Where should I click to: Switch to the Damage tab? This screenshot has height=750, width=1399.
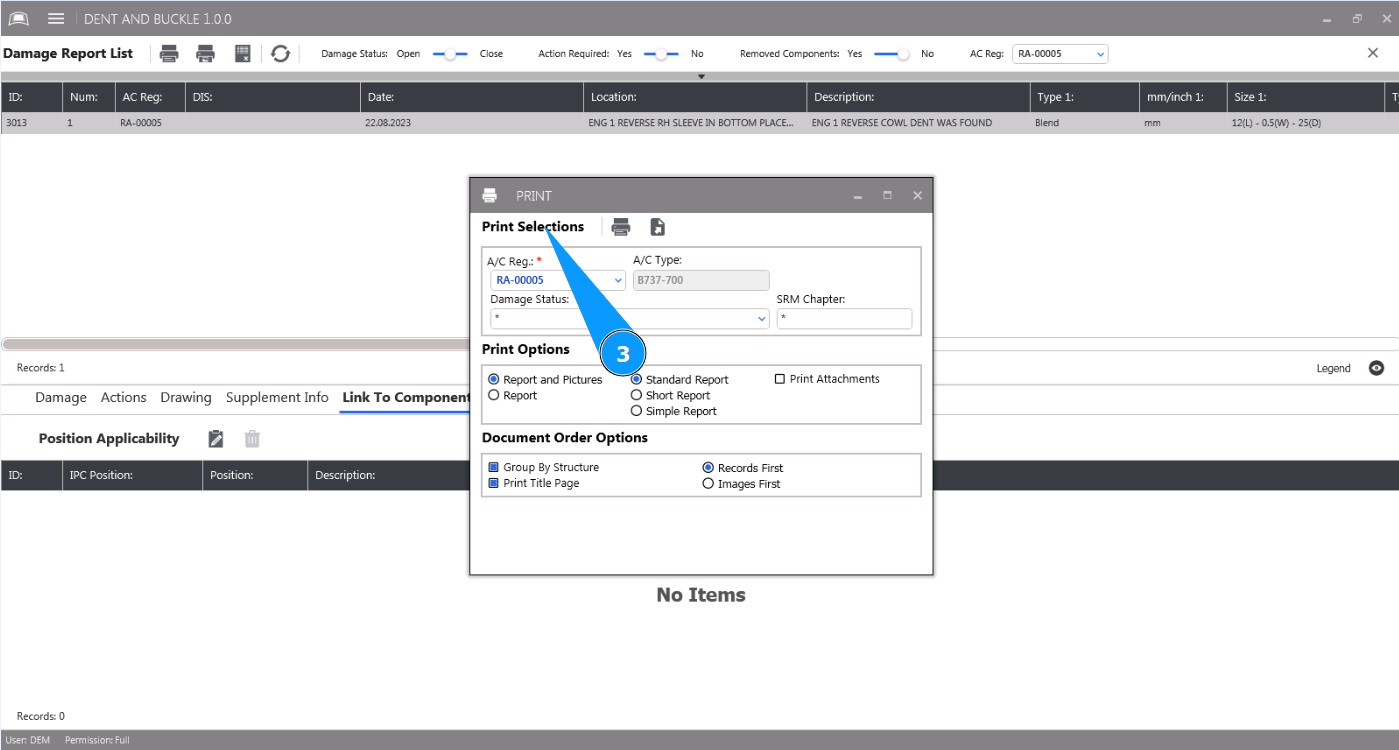[61, 398]
